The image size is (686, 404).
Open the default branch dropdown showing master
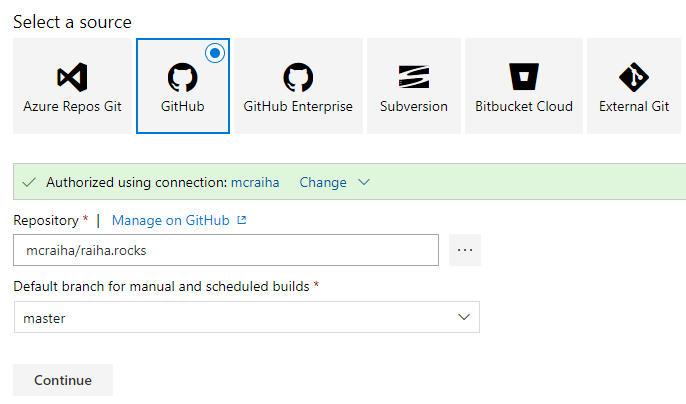point(247,317)
